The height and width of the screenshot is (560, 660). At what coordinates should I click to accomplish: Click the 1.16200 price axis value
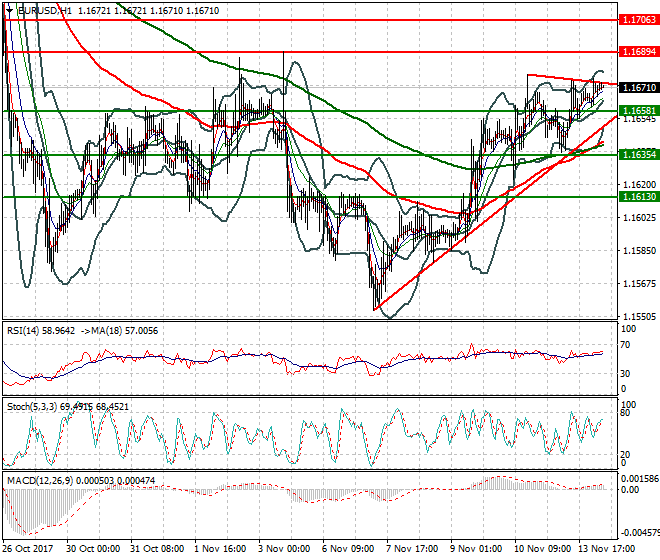click(639, 184)
